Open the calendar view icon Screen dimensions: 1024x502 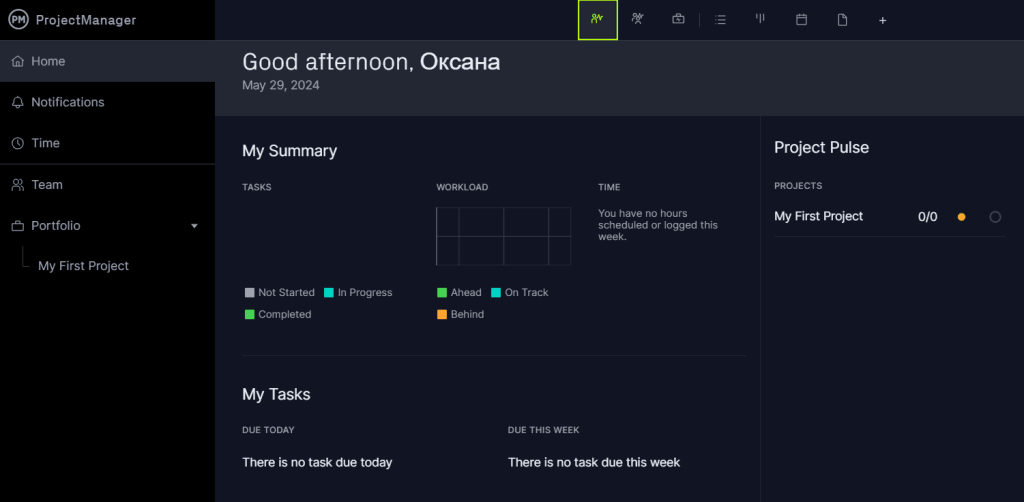(801, 20)
